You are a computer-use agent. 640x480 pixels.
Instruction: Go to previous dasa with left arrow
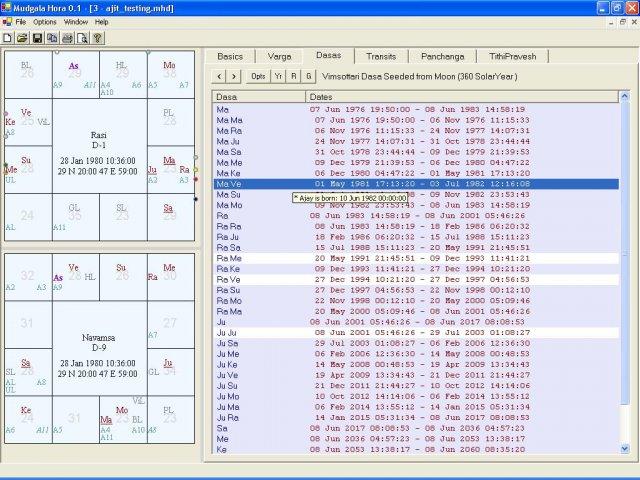click(220, 75)
